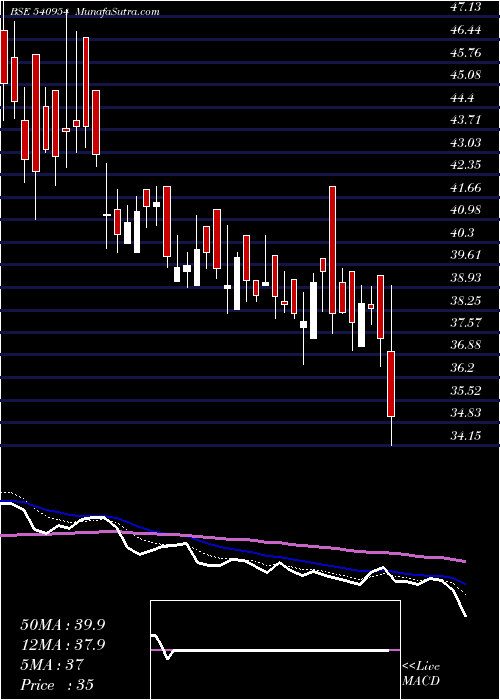Screen dimensions: 500x700
Task: Click the 38.93 price label
Action: [x=466, y=278]
